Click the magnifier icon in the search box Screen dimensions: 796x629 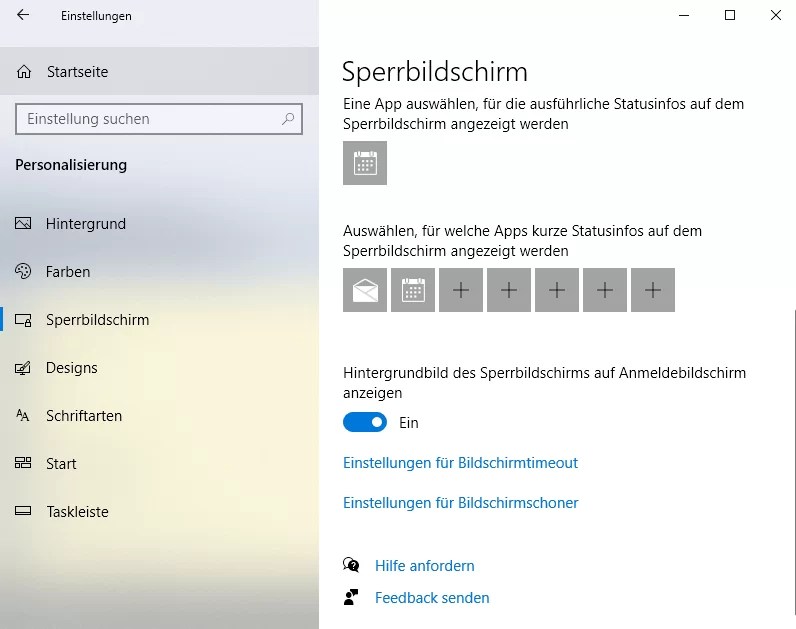[x=288, y=119]
